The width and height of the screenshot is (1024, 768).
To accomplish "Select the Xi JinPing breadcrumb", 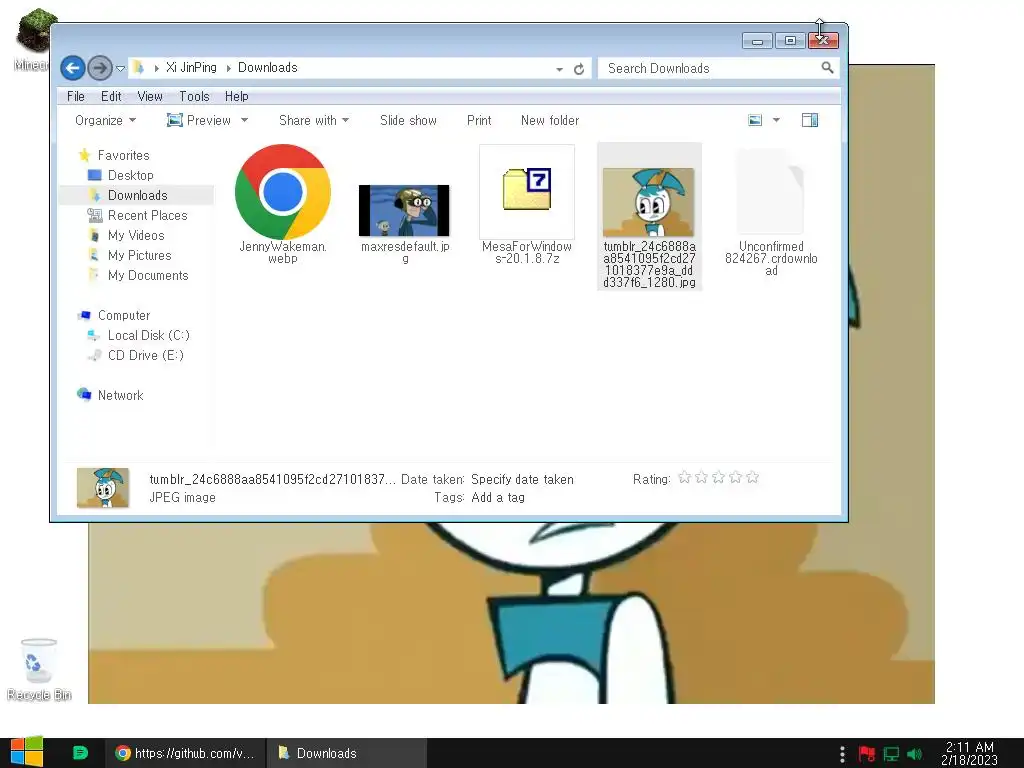I will pyautogui.click(x=191, y=67).
